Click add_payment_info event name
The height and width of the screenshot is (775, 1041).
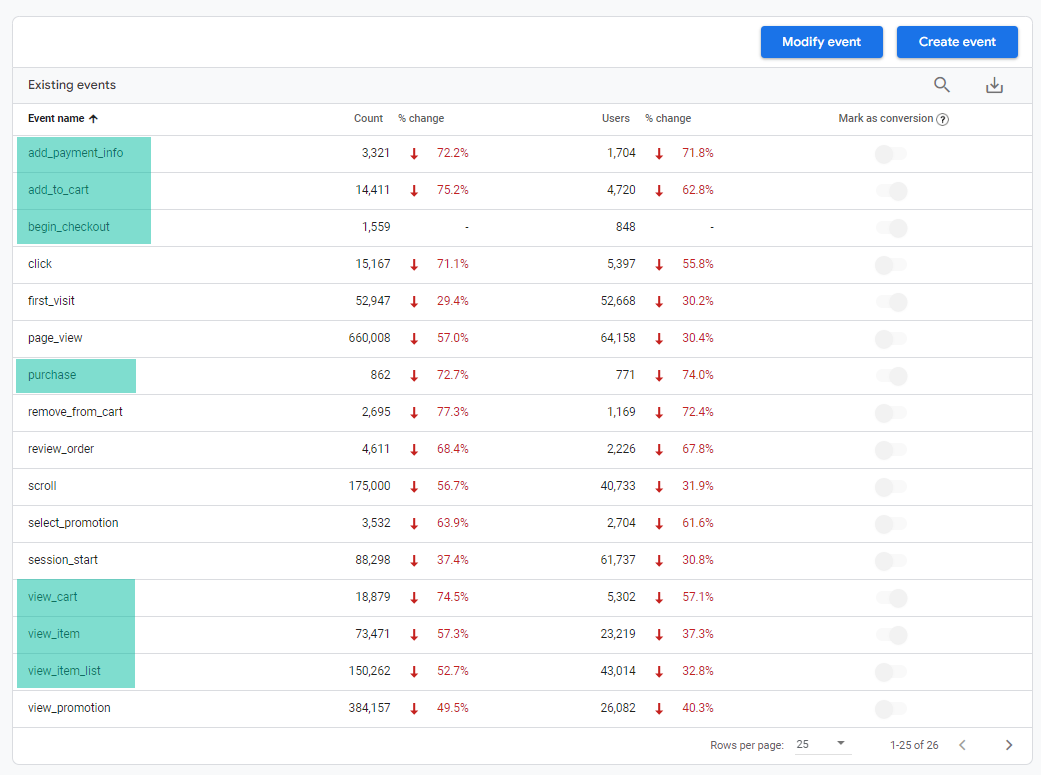pos(76,153)
